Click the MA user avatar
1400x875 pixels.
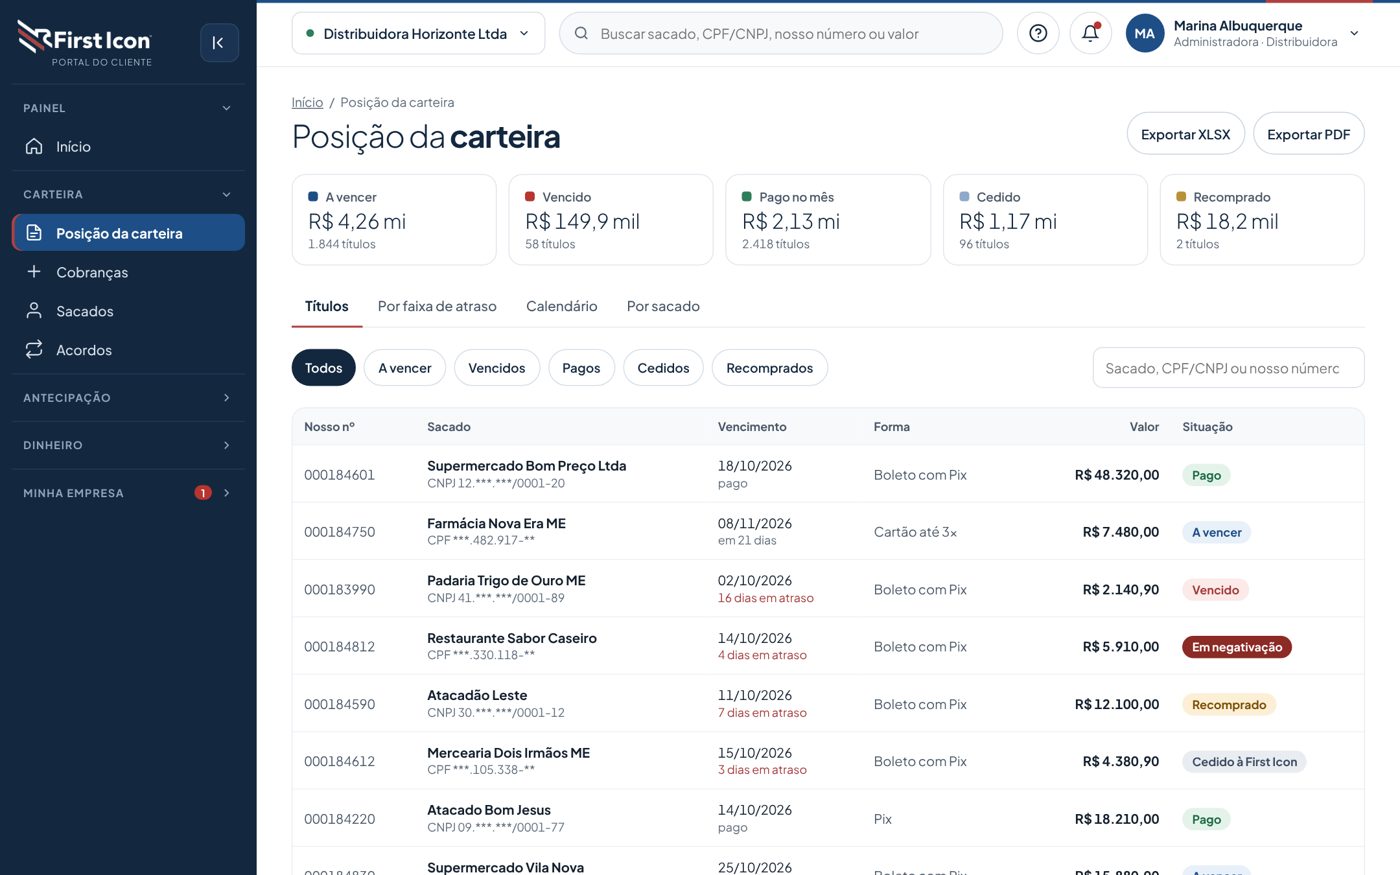(1145, 33)
